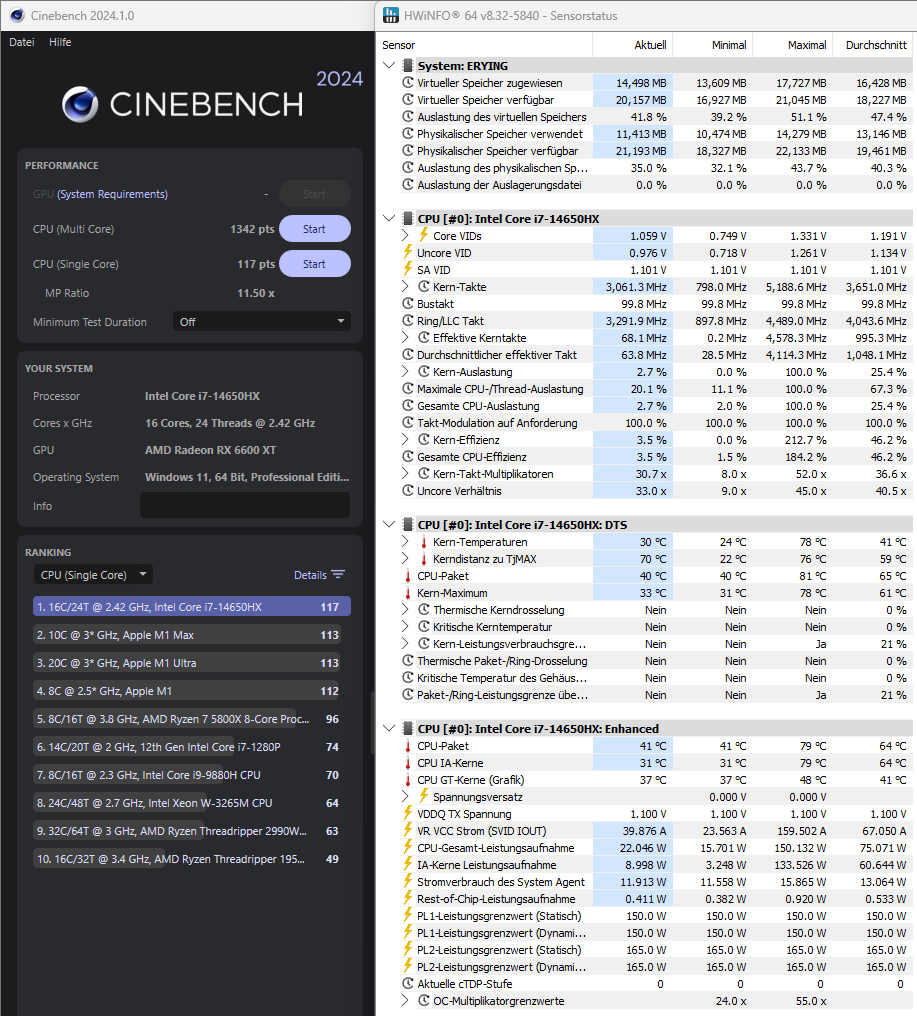The image size is (917, 1016).
Task: Expand the Kerndistanz zu TjMAX row
Action: (x=405, y=558)
